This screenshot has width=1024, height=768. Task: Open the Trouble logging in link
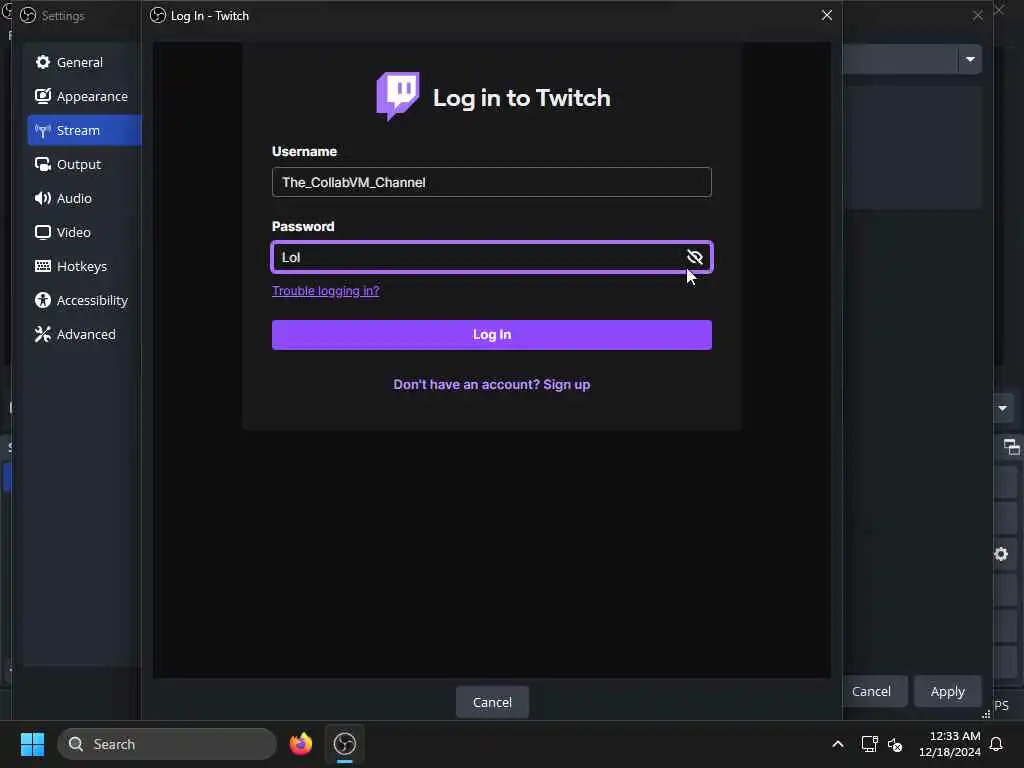click(x=325, y=291)
